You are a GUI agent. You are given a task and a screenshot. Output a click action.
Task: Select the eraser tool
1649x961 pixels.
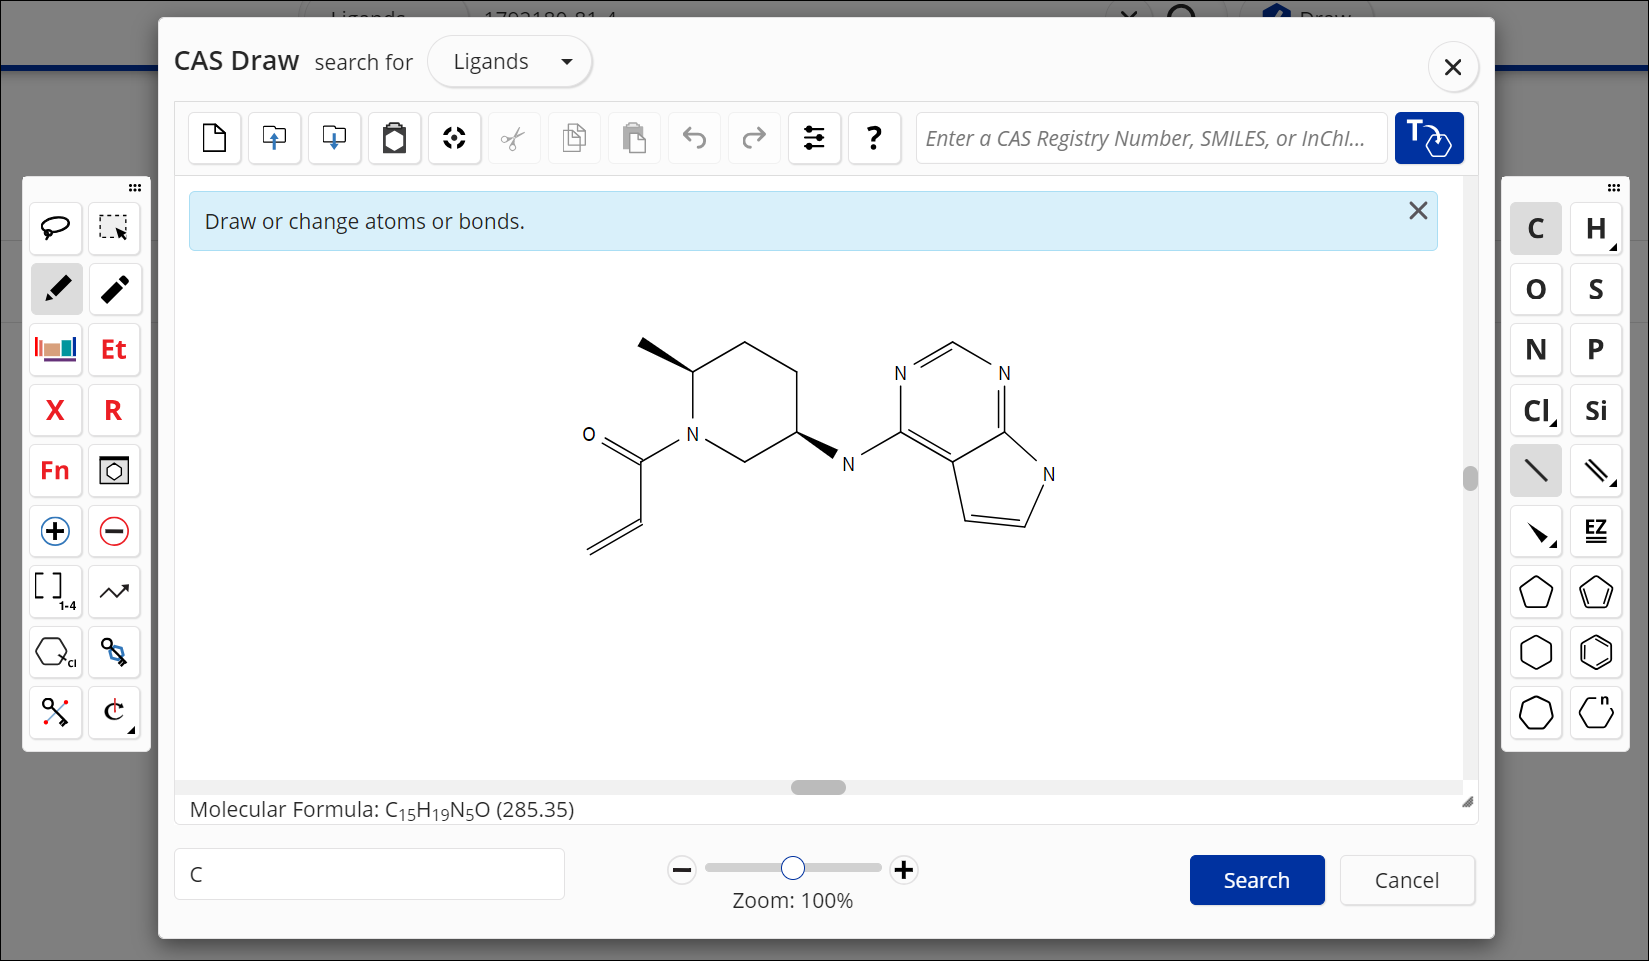pyautogui.click(x=114, y=289)
